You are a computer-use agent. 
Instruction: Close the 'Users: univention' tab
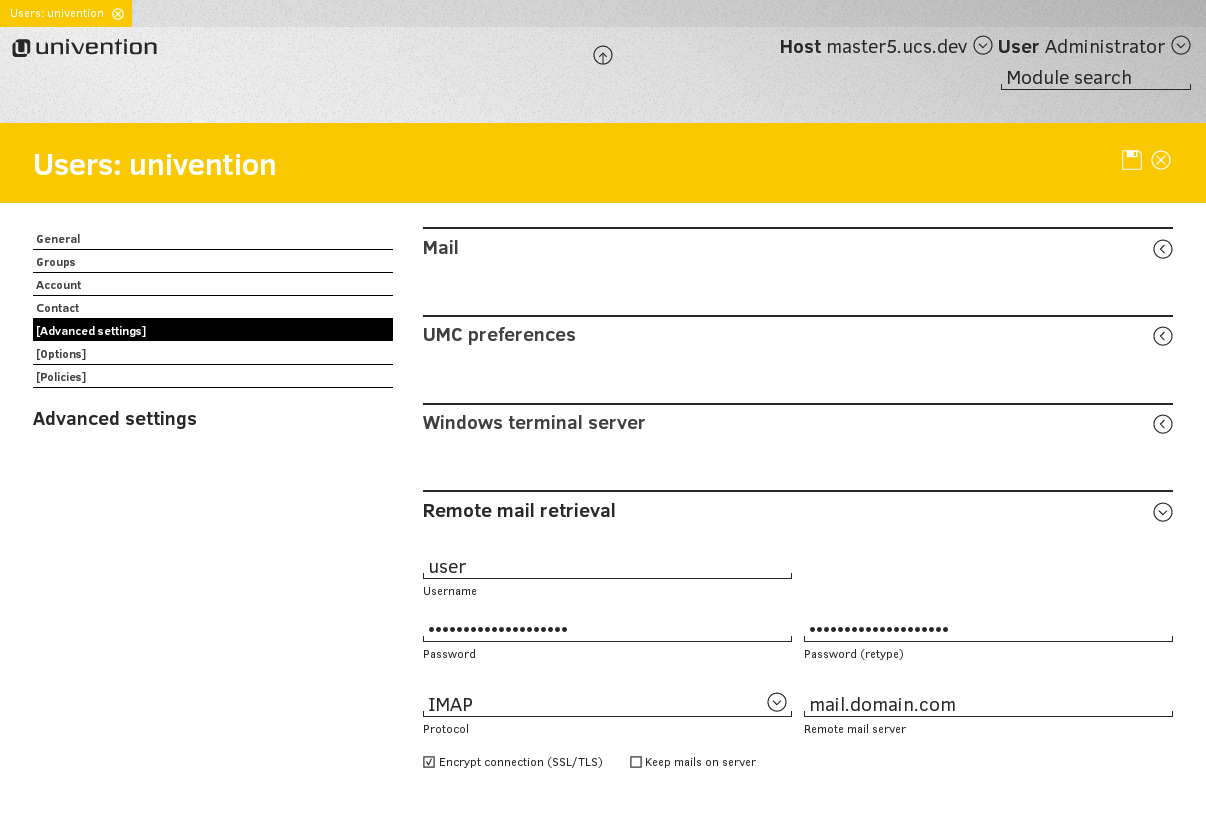(118, 14)
